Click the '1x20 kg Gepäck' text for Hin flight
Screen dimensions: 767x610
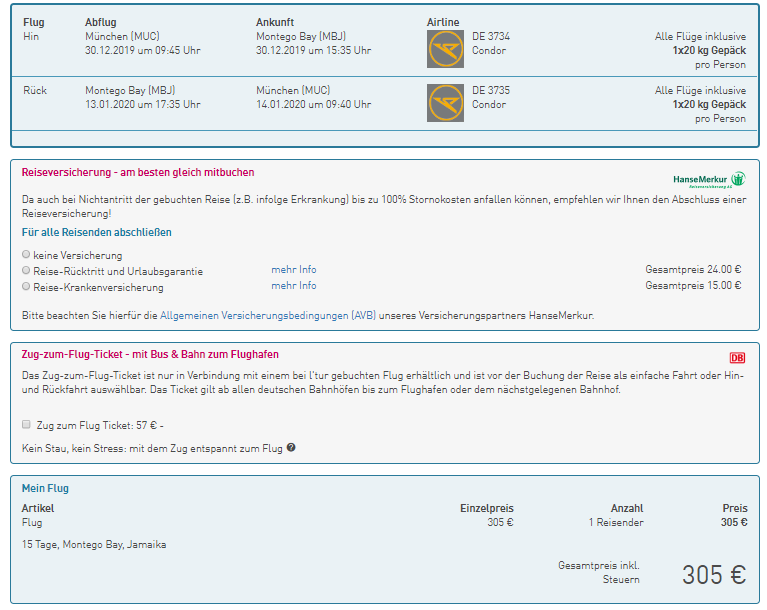(708, 50)
